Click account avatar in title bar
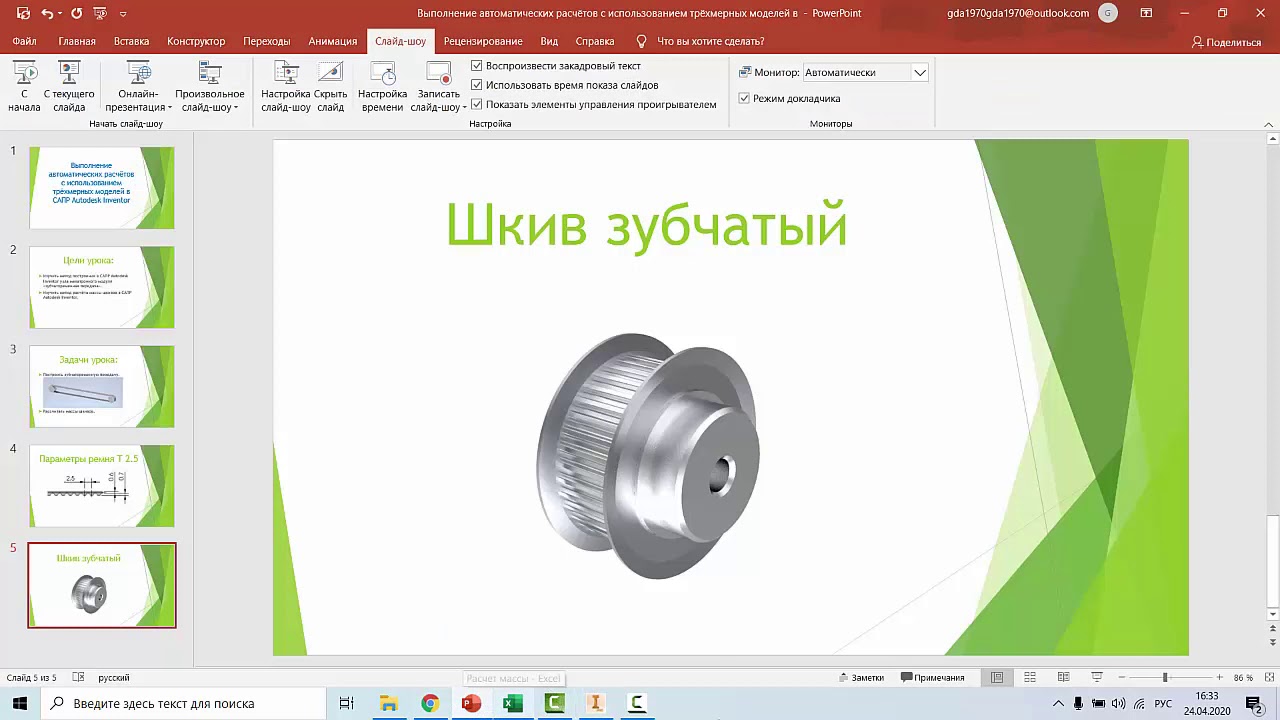 pyautogui.click(x=1107, y=13)
